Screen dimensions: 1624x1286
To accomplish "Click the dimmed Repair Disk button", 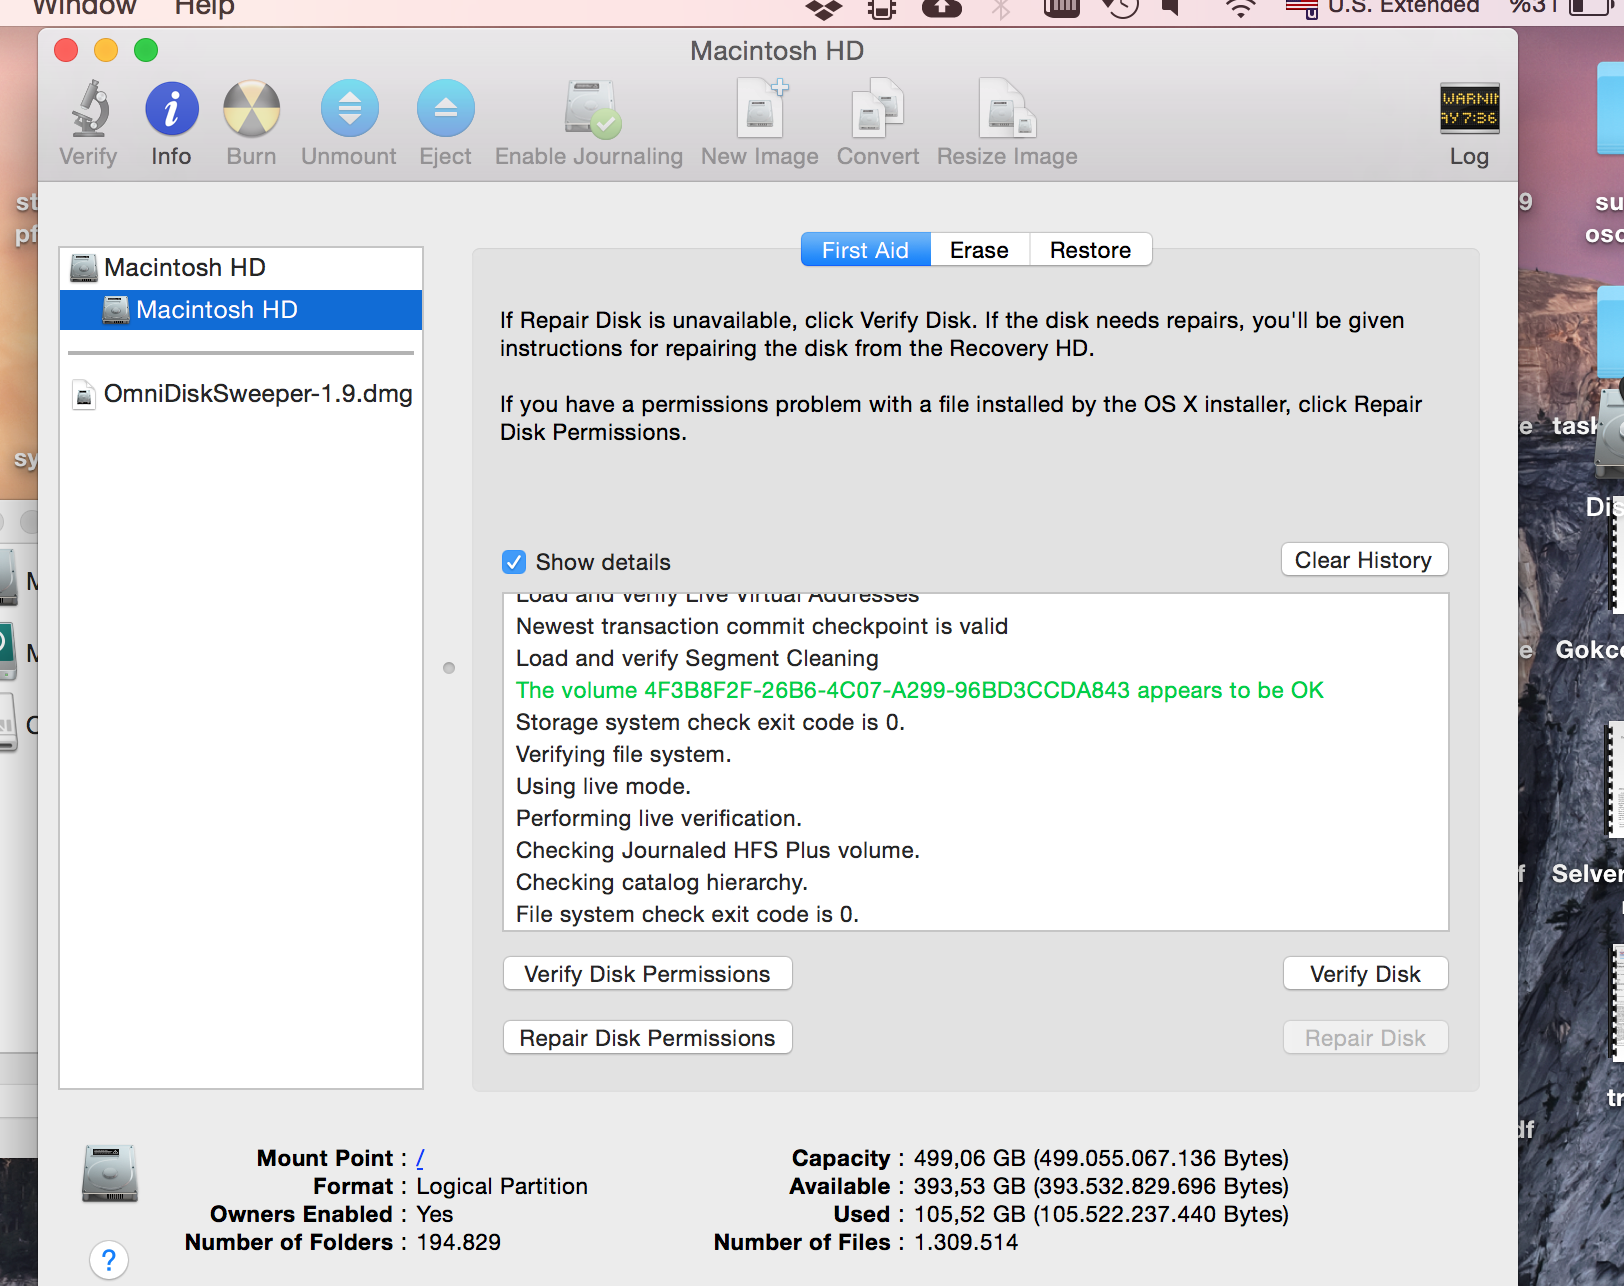I will 1365,1038.
